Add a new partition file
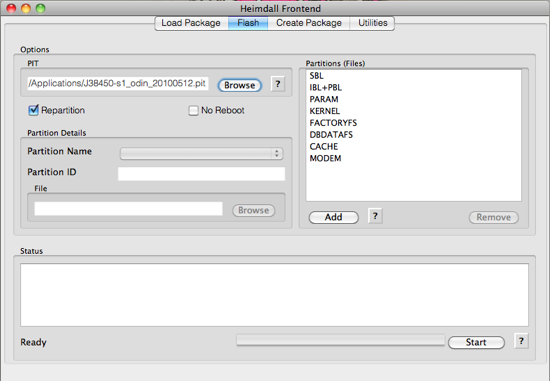This screenshot has width=550, height=381. (x=334, y=217)
